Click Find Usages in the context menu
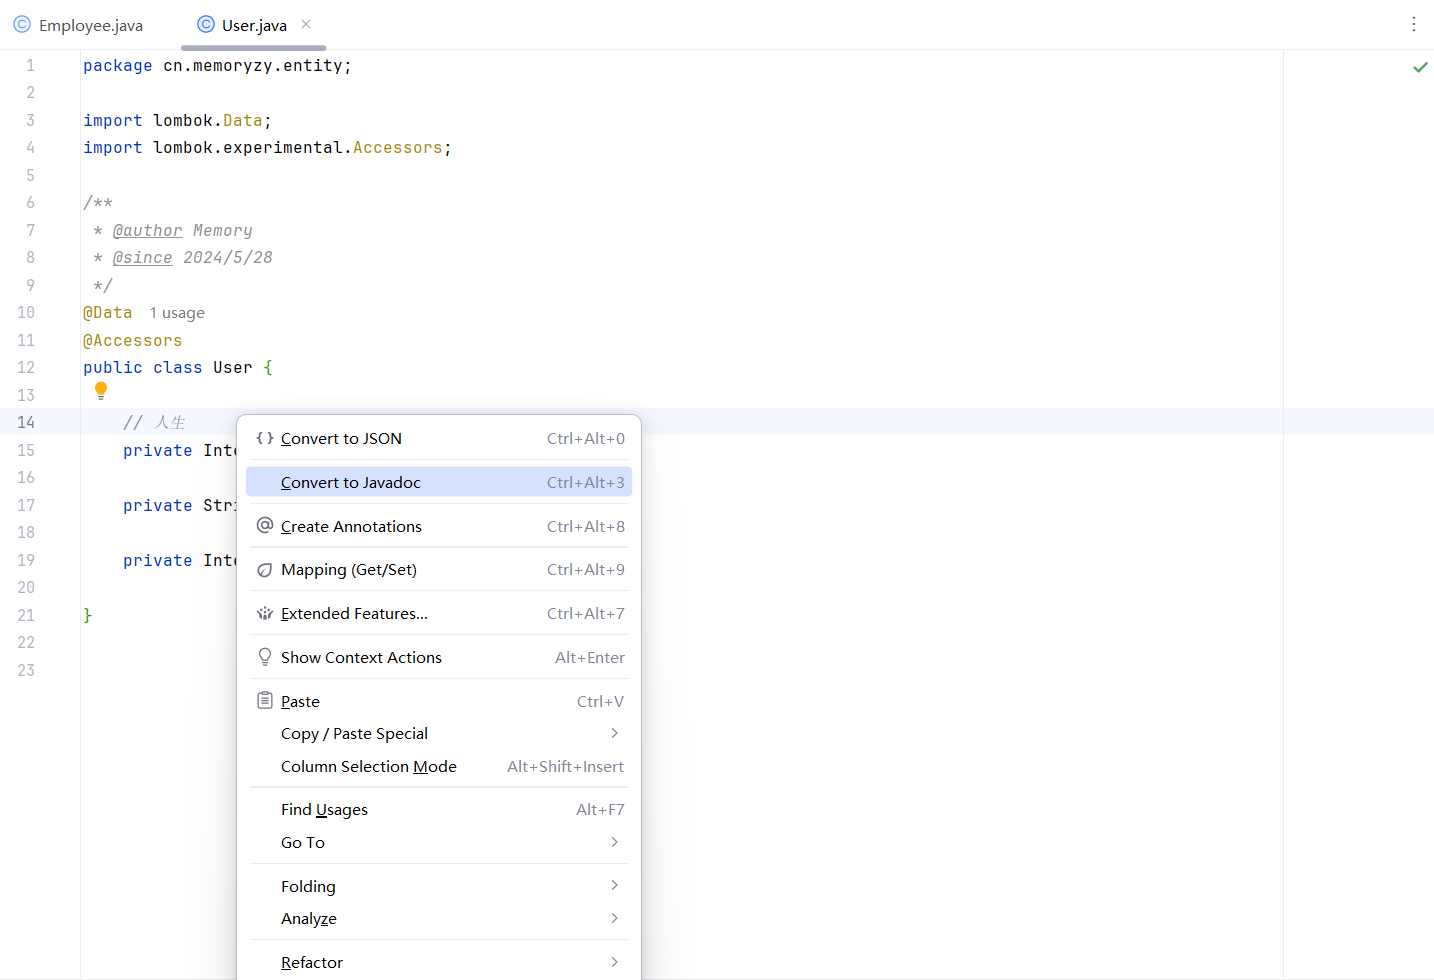The width and height of the screenshot is (1434, 980). 324,809
